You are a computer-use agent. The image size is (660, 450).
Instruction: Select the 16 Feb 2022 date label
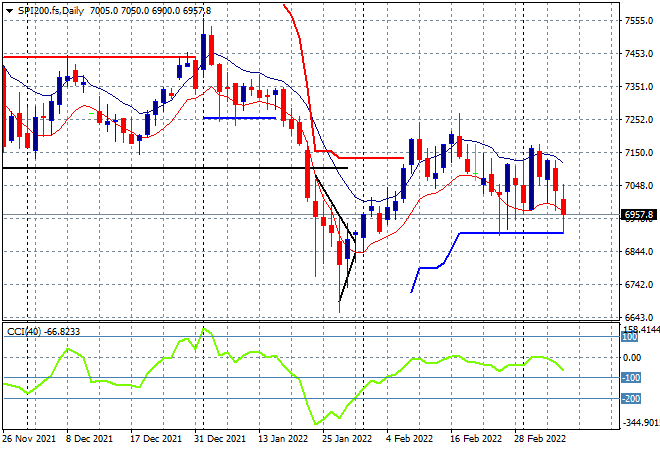pyautogui.click(x=476, y=439)
